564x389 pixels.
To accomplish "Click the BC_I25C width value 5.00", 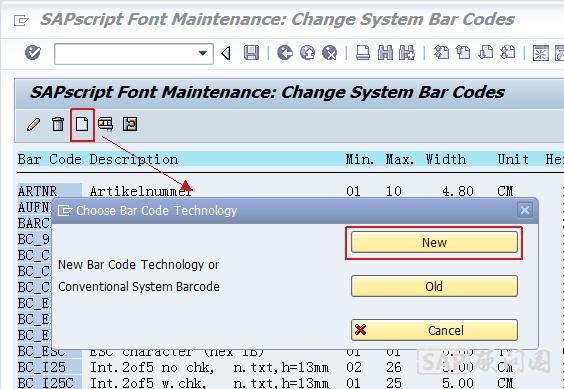I will click(458, 383).
